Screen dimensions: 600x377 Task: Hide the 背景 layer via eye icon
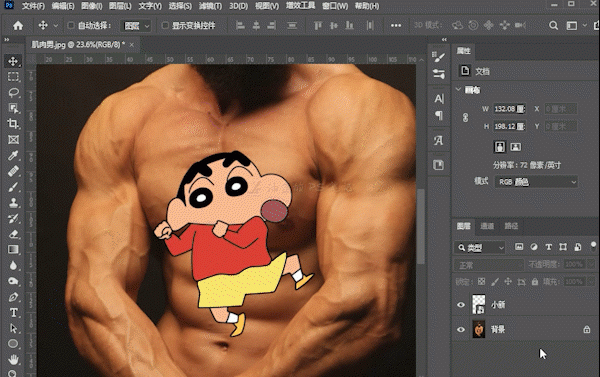point(461,330)
